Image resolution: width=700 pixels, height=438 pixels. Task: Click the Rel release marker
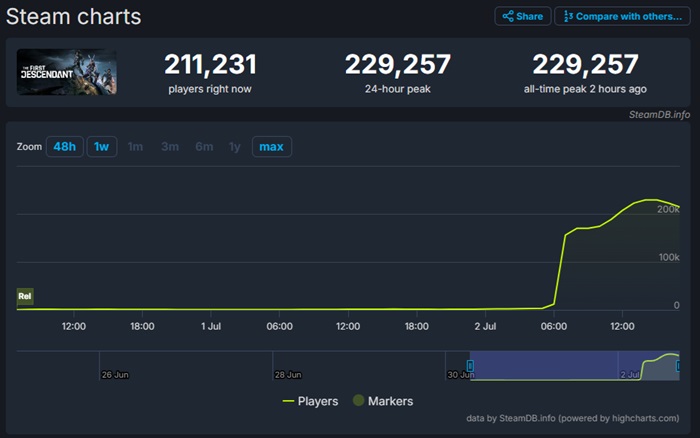tap(25, 296)
